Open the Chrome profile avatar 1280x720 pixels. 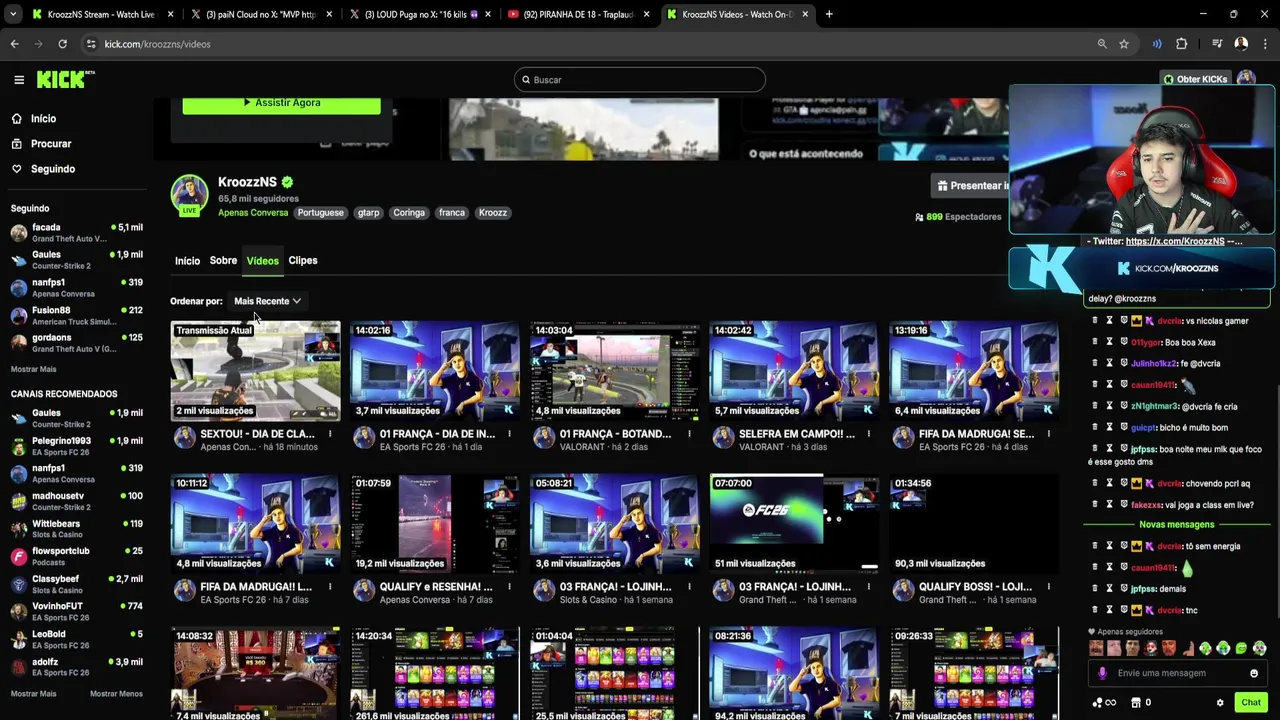pyautogui.click(x=1241, y=44)
